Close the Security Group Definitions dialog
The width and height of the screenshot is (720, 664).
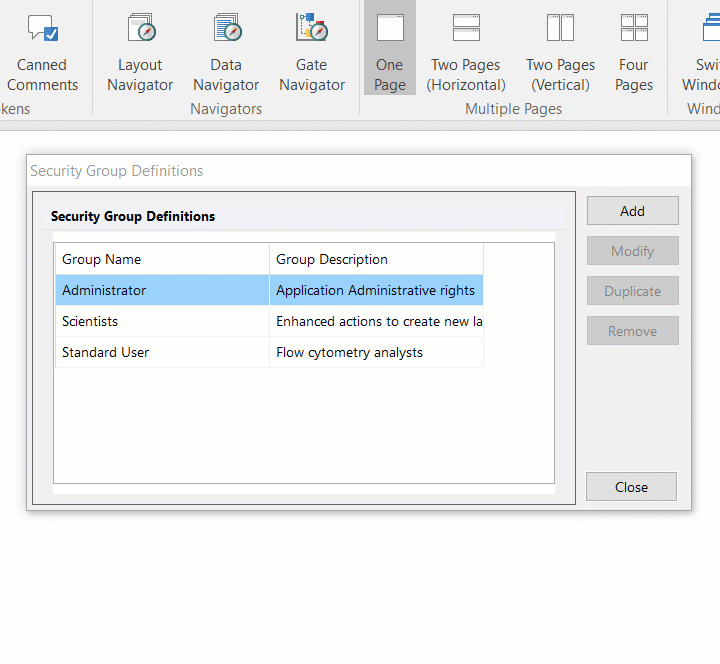[x=631, y=487]
